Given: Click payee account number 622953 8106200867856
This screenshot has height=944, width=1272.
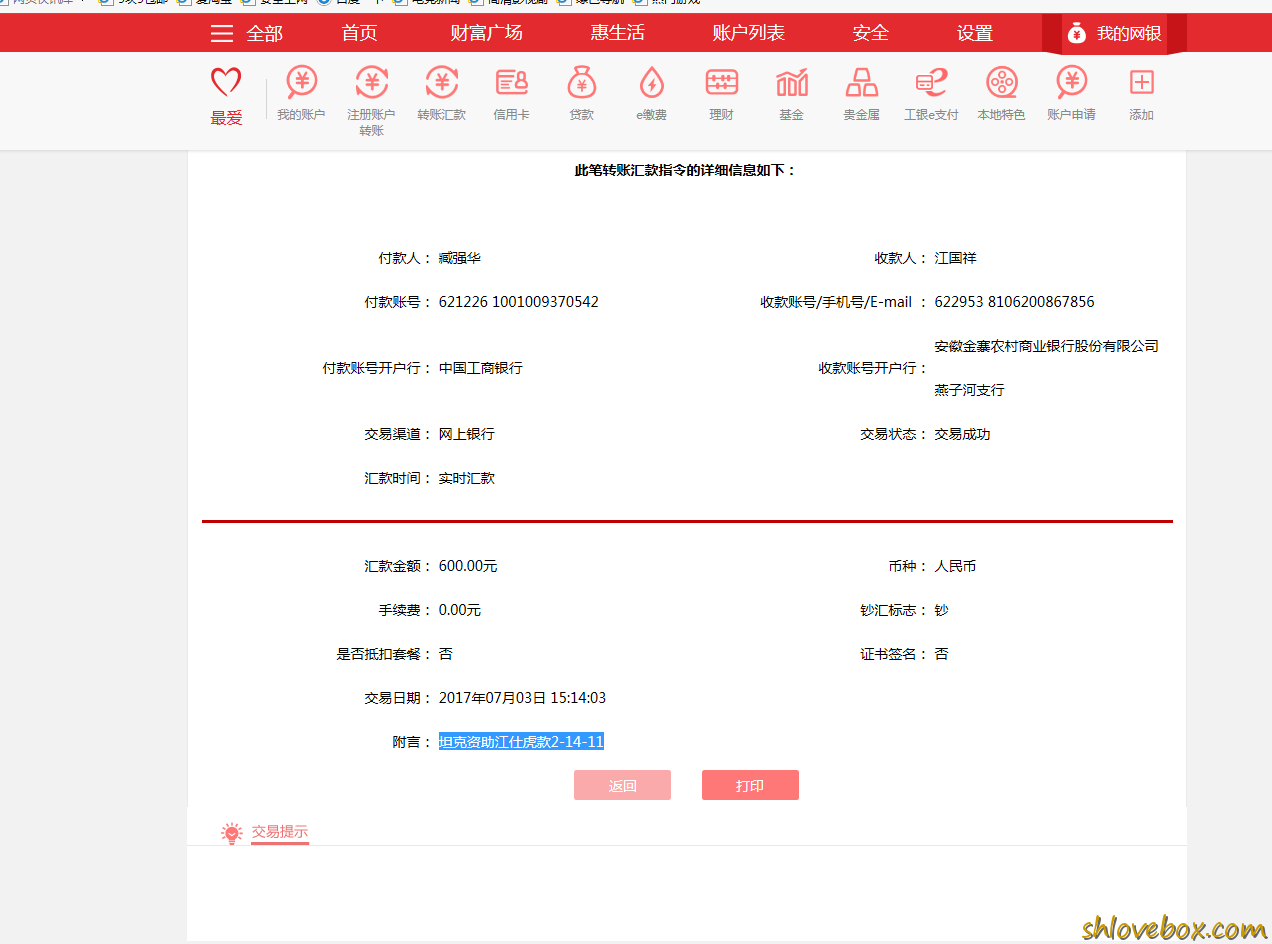Looking at the screenshot, I should pos(1014,301).
